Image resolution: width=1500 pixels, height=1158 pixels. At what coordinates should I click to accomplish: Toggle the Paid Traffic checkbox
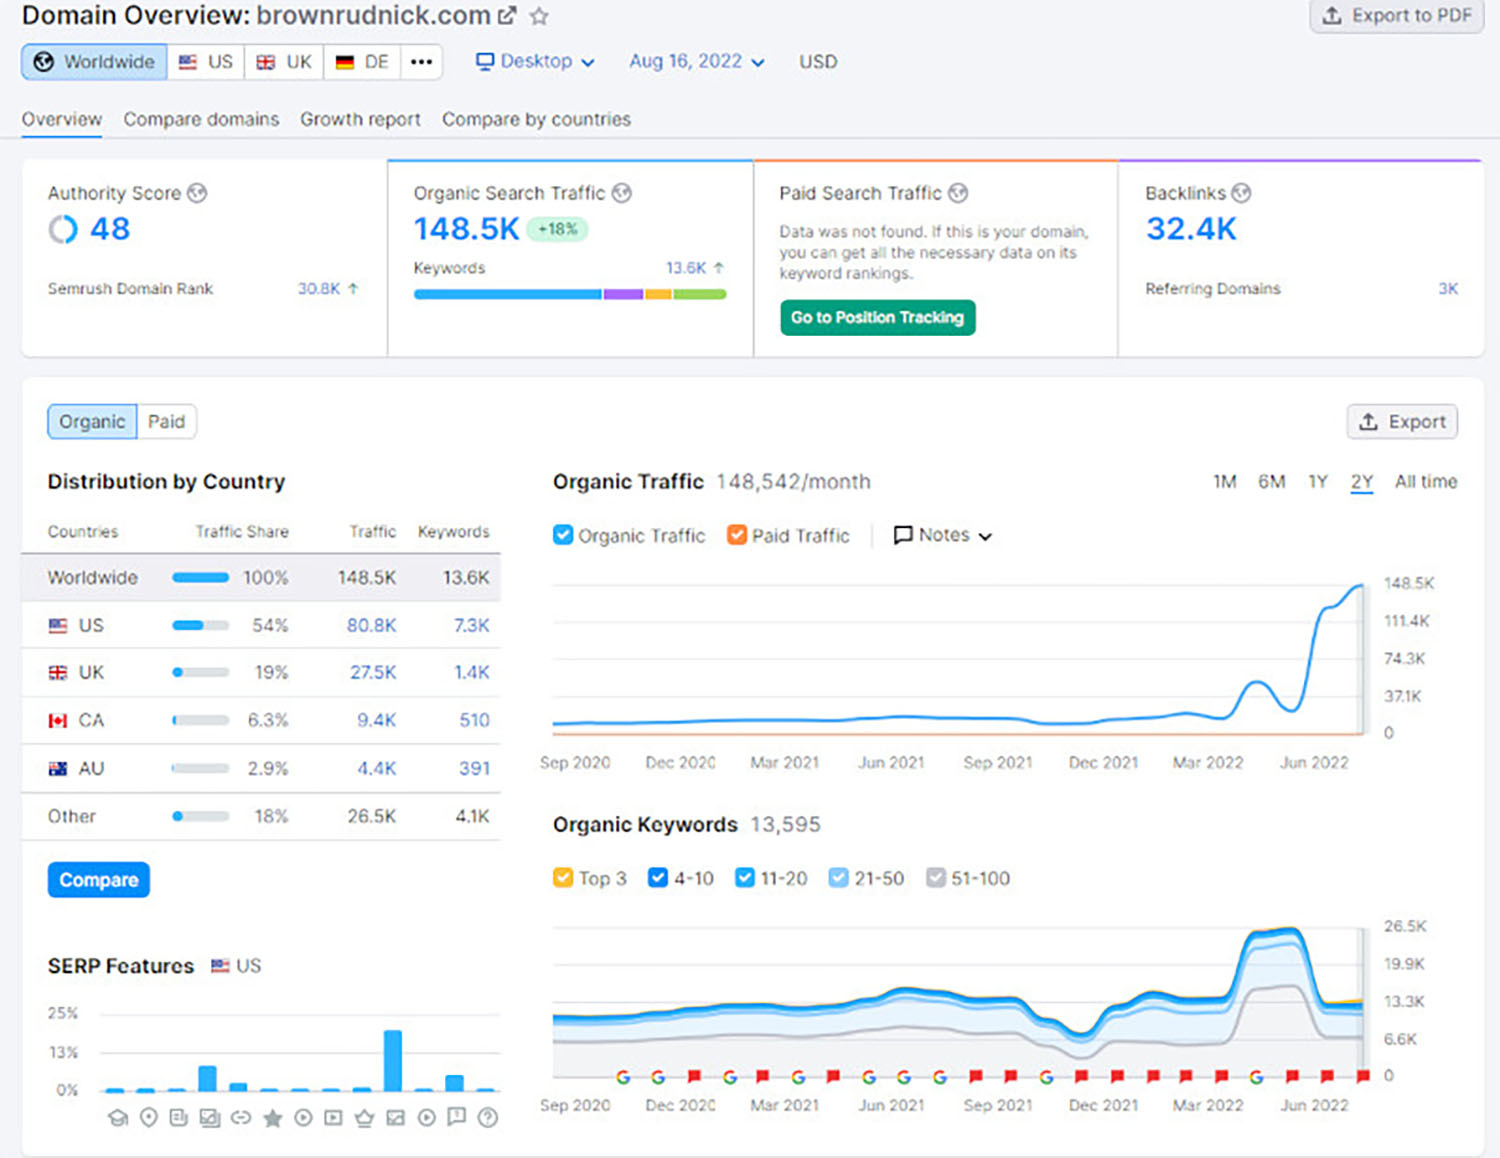coord(737,535)
